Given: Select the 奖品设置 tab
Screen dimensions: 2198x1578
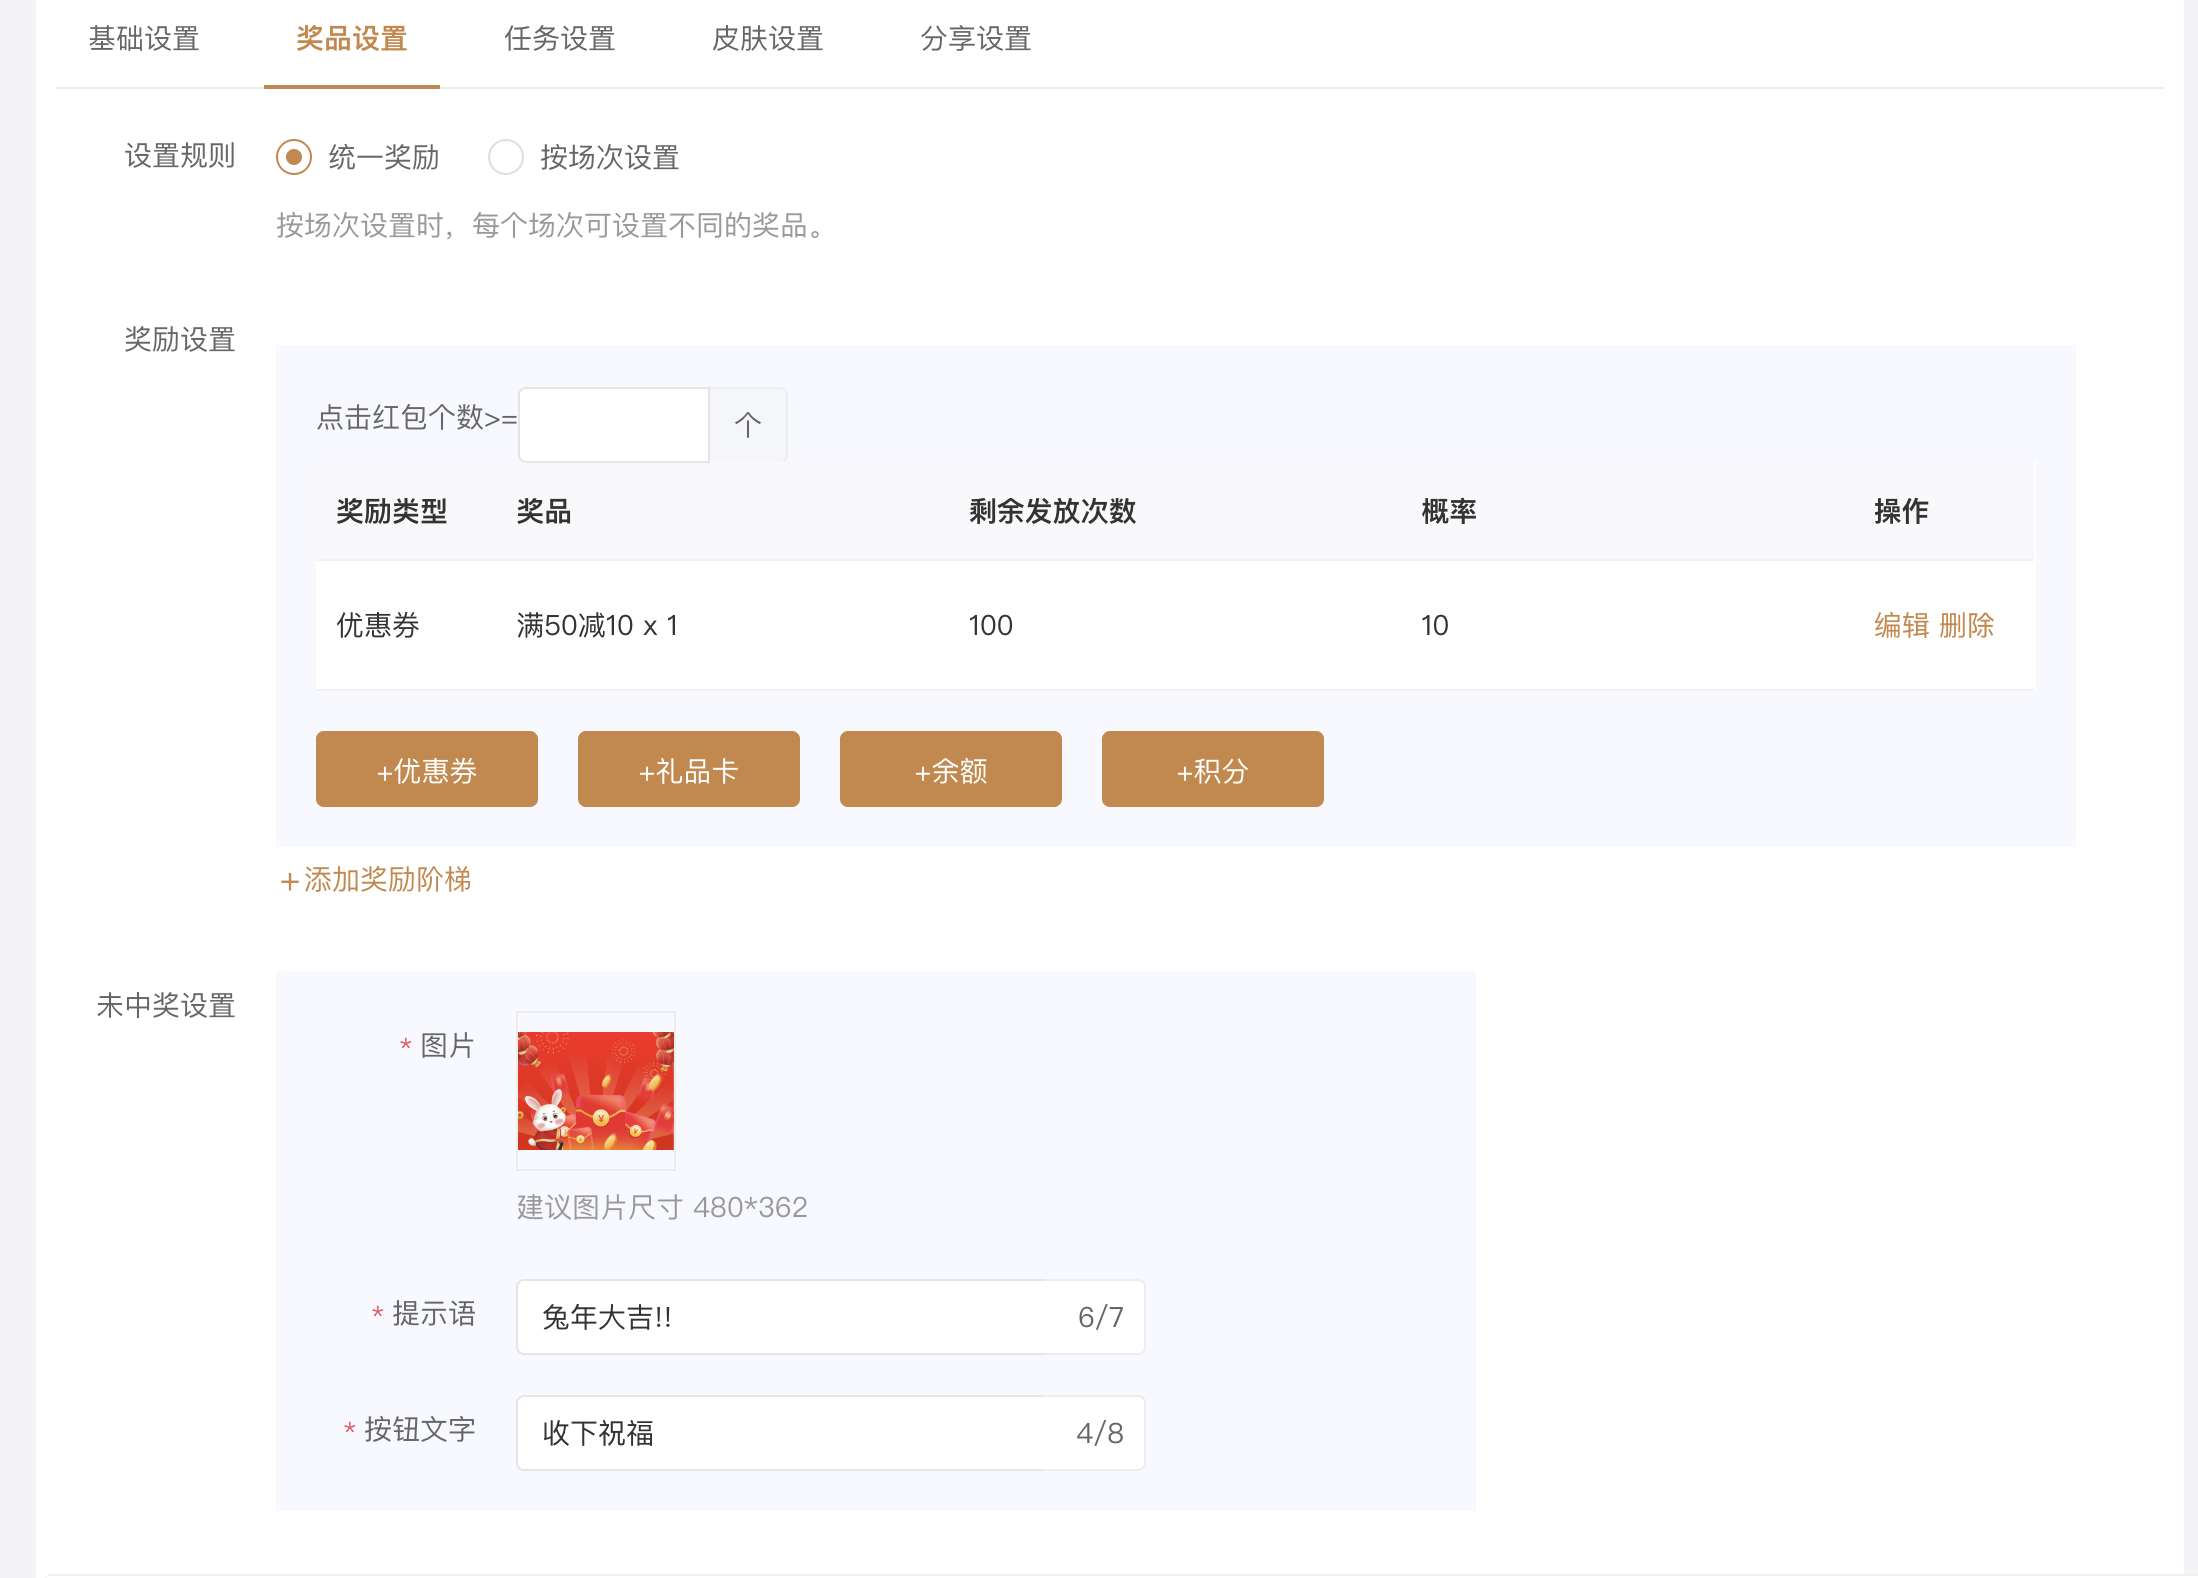Looking at the screenshot, I should pos(352,39).
